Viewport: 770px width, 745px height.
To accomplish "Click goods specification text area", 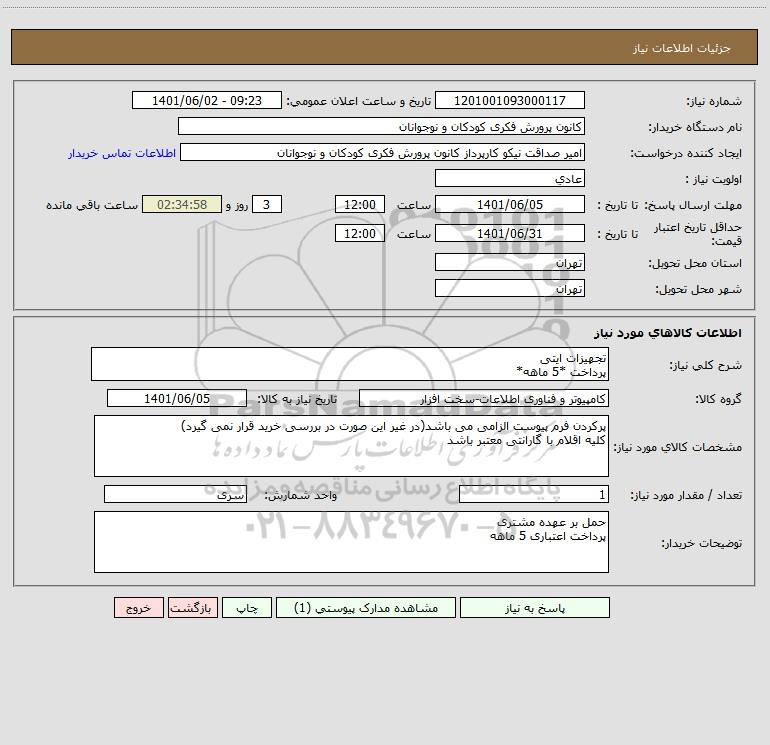I will point(351,446).
